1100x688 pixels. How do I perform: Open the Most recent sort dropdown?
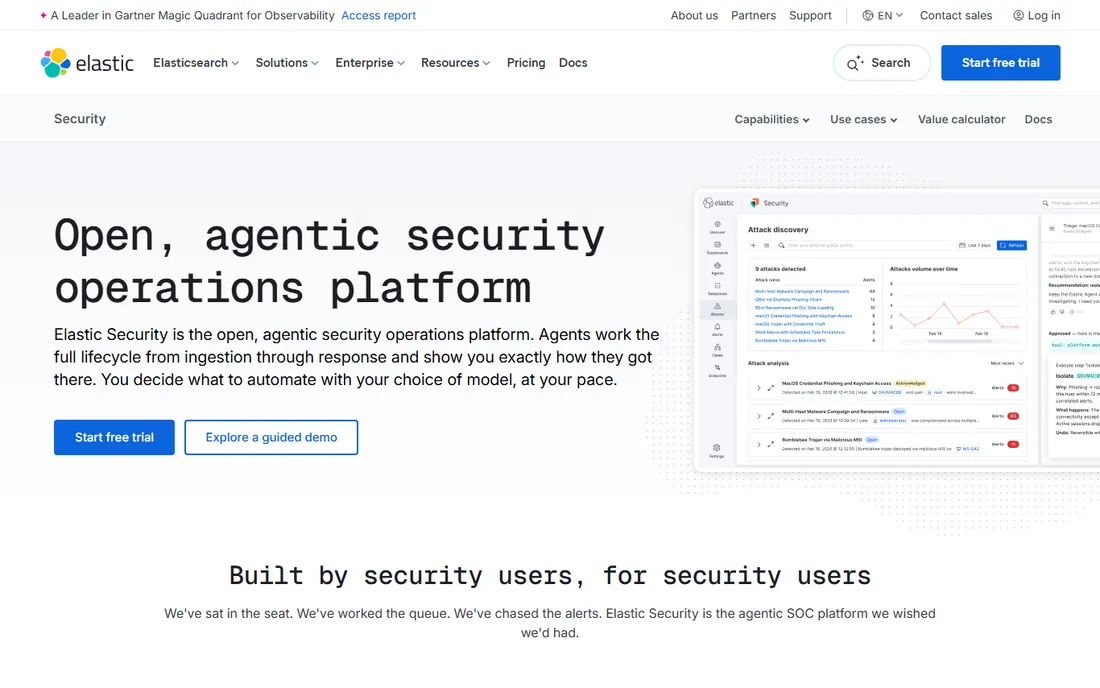[x=1007, y=363]
